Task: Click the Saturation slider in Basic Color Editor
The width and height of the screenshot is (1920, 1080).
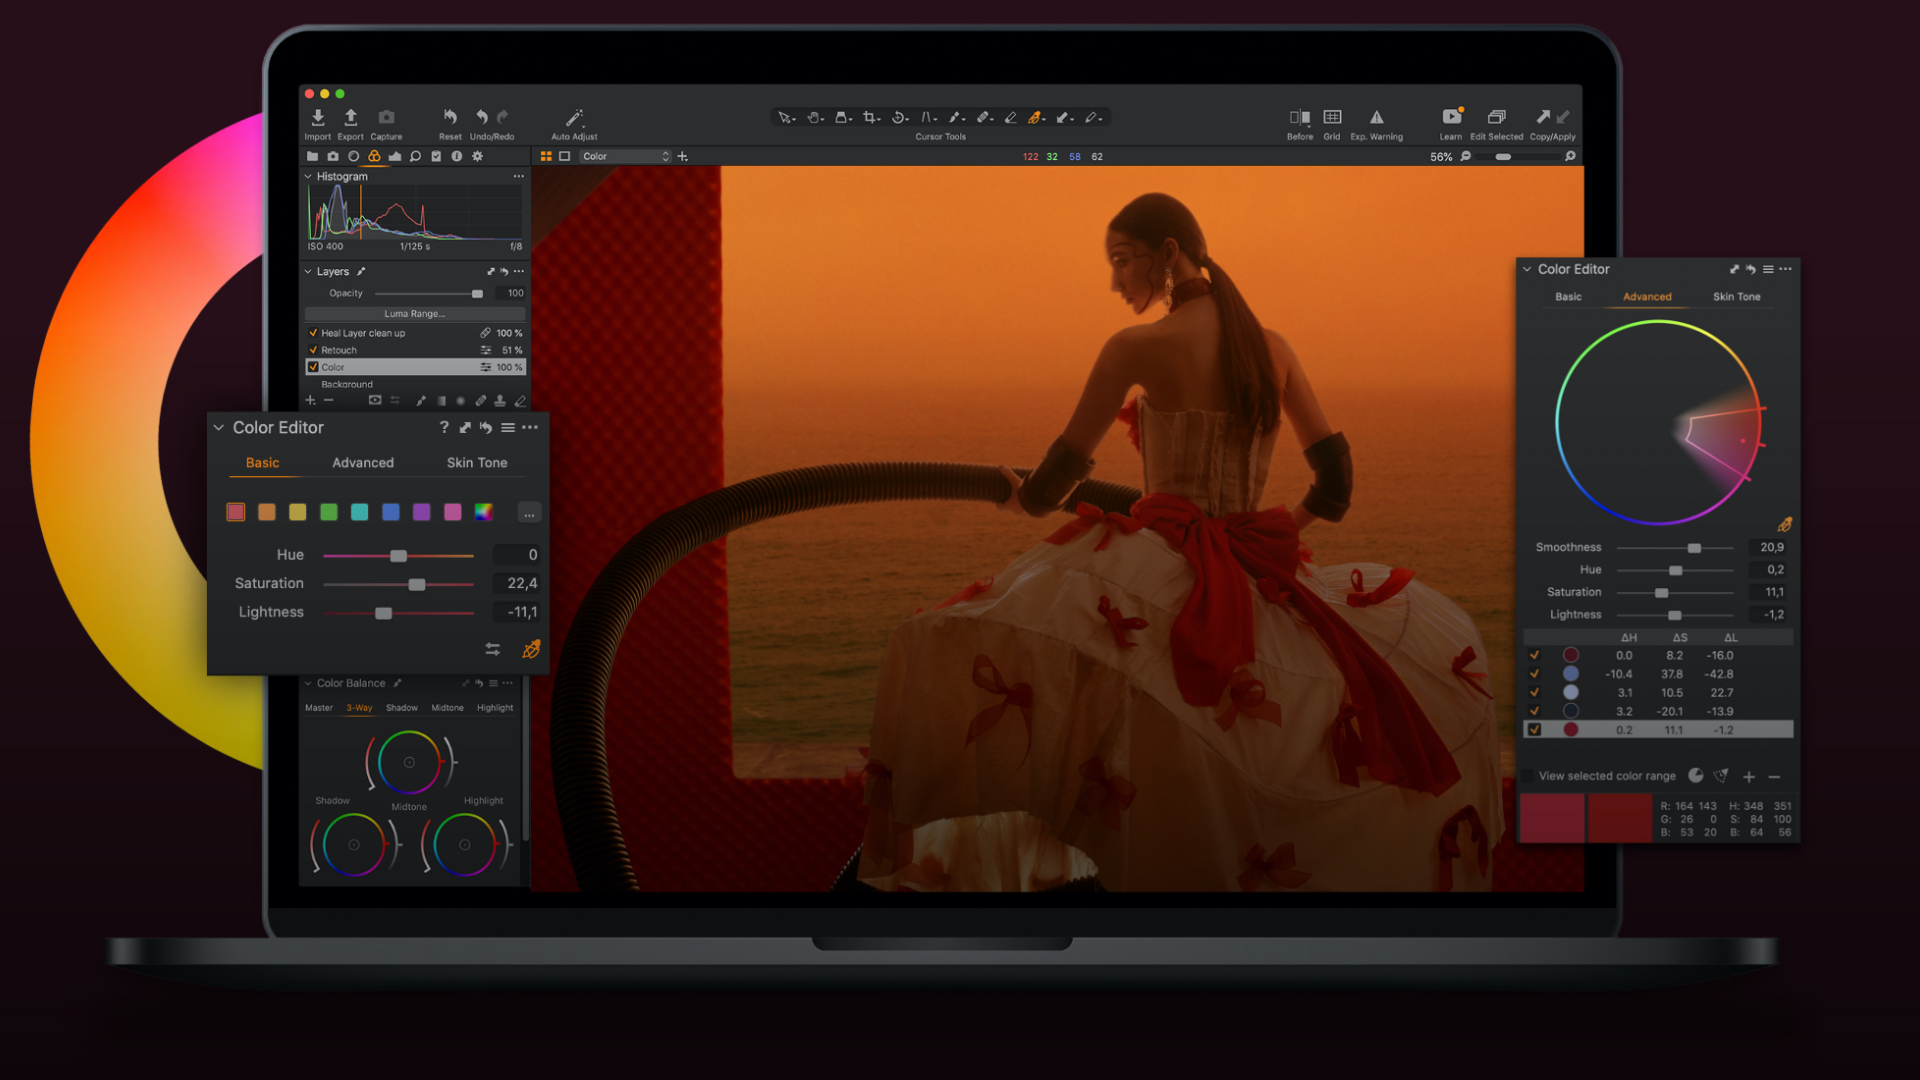Action: (399, 584)
